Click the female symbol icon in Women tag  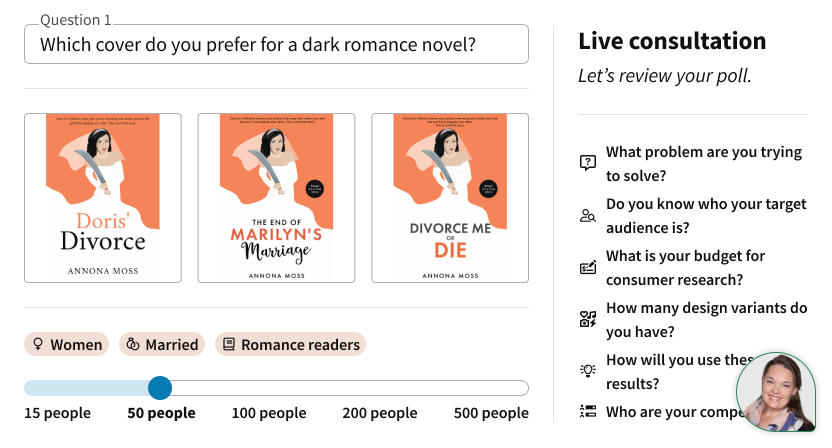coord(38,344)
